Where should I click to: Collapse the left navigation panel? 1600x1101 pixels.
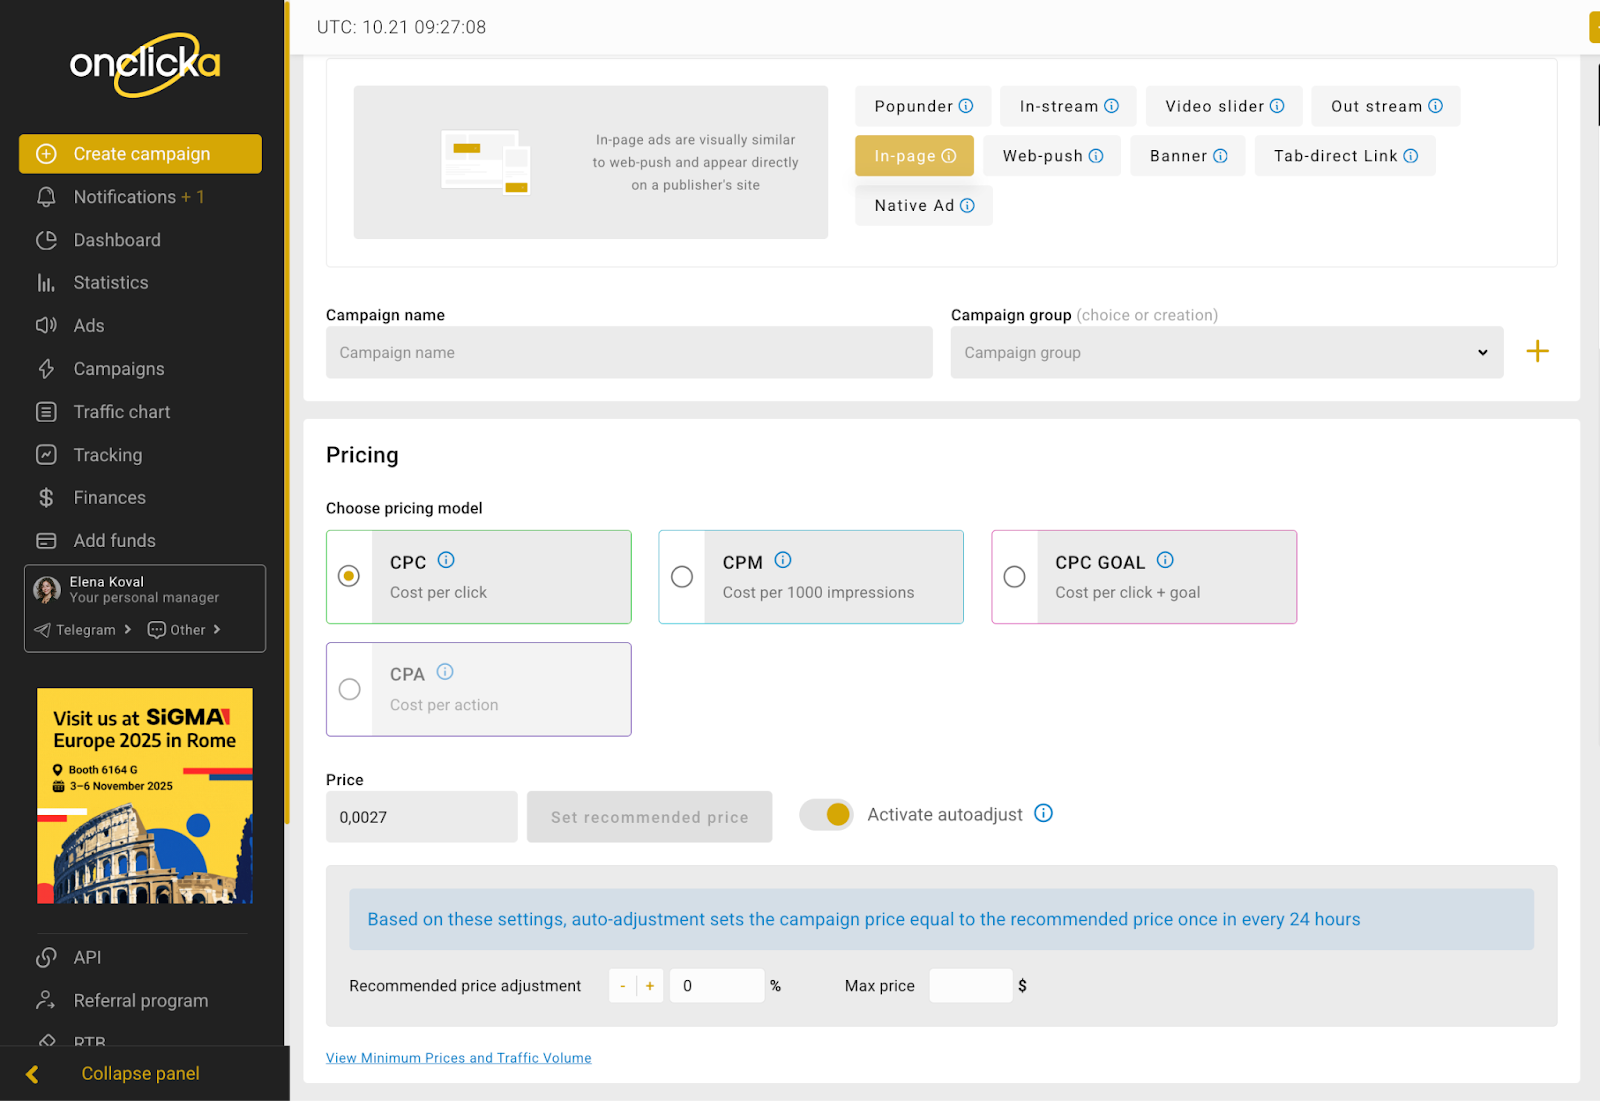click(140, 1073)
